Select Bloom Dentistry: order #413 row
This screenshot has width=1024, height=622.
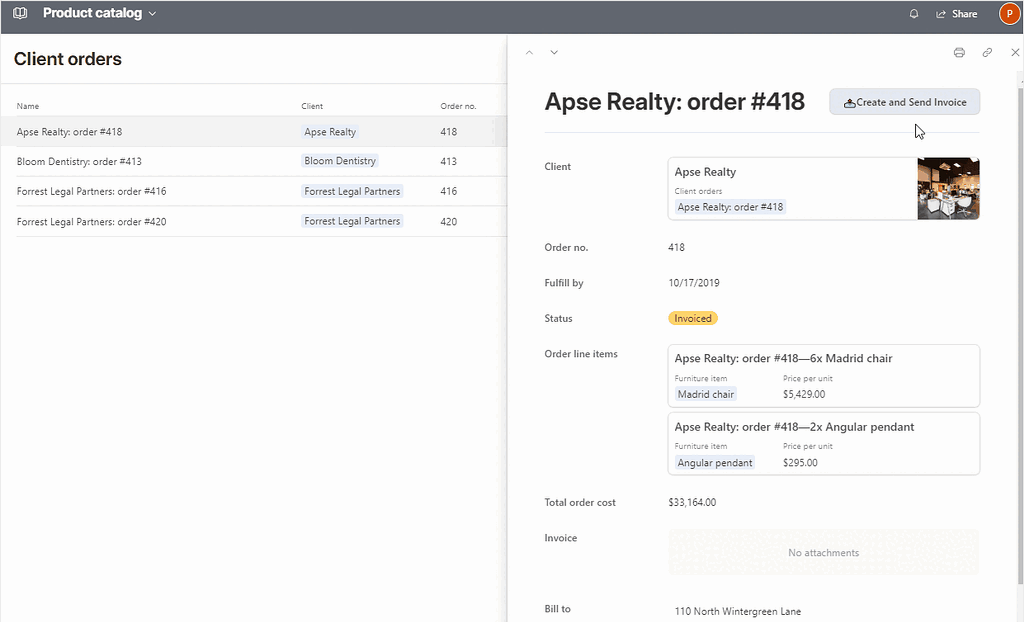tap(79, 161)
